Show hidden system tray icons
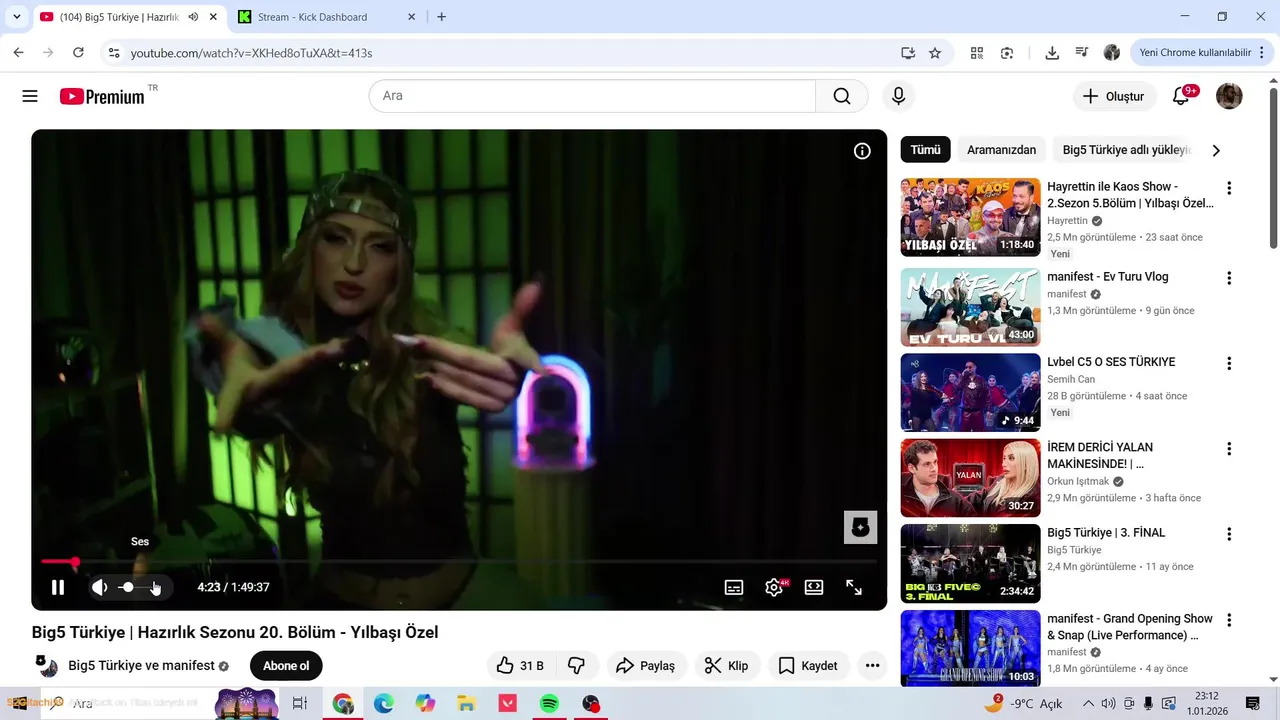Image resolution: width=1280 pixels, height=720 pixels. pos(1089,704)
